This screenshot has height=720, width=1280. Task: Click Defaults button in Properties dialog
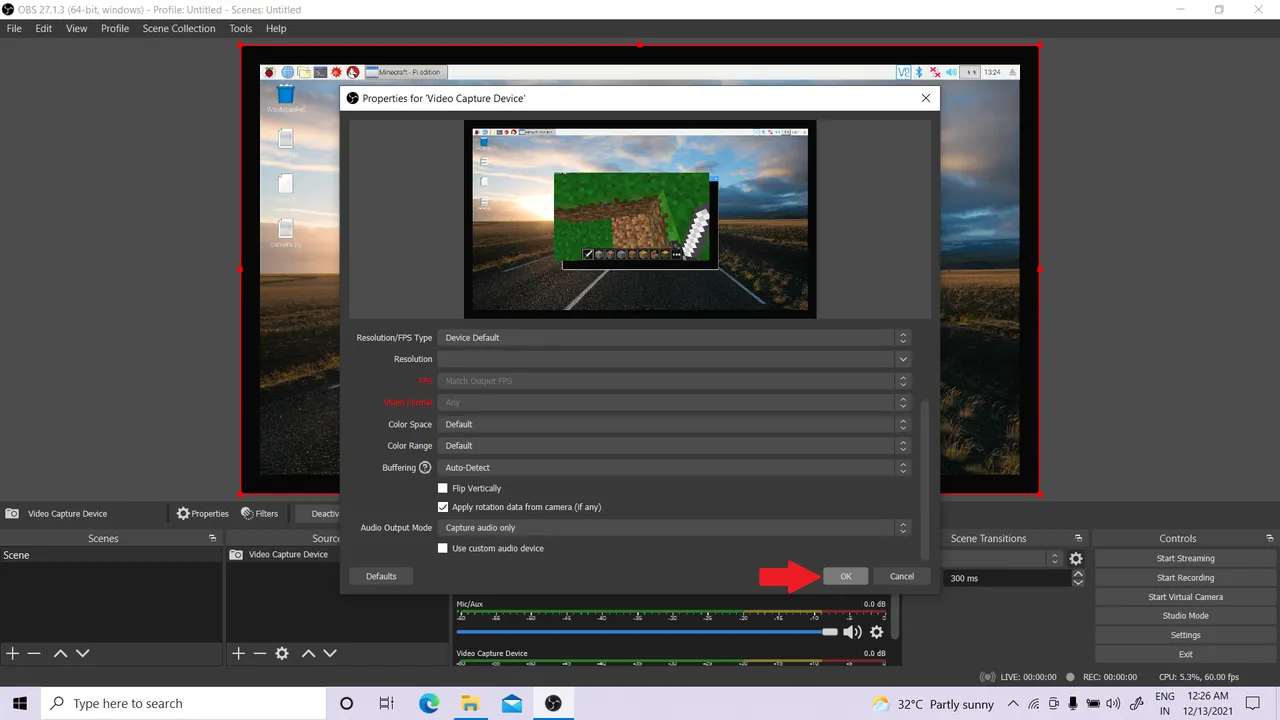point(381,576)
